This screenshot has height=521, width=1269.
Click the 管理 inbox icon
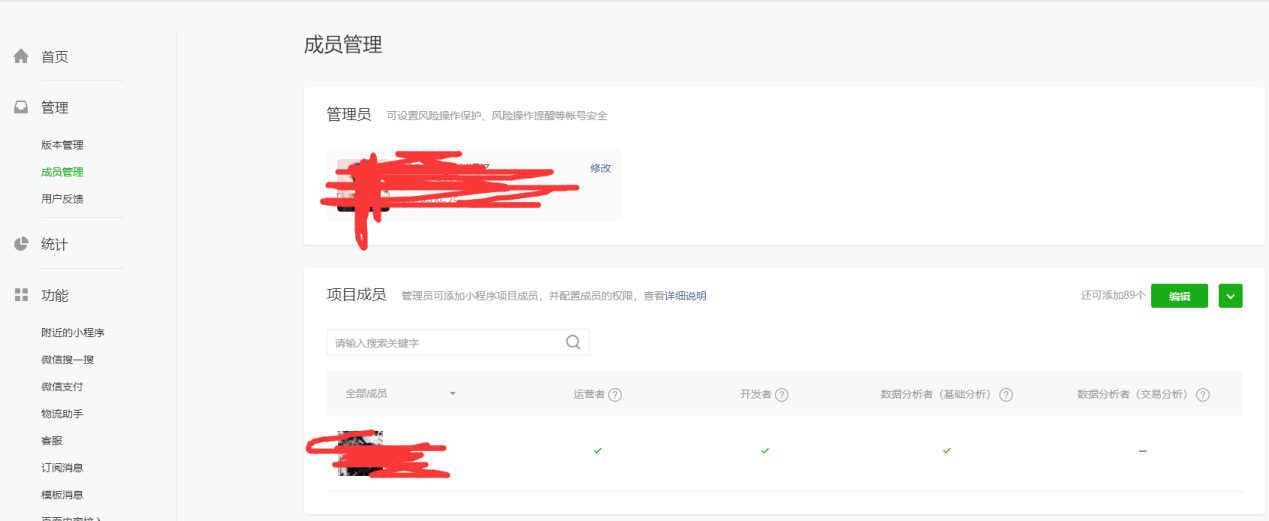tap(21, 108)
